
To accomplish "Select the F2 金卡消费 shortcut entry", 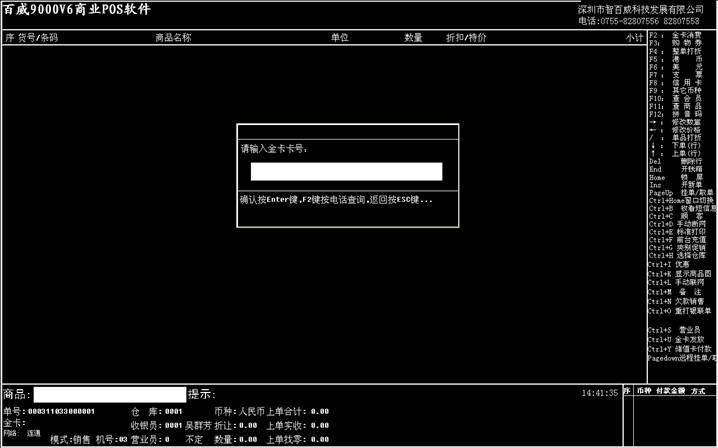I will [675, 35].
